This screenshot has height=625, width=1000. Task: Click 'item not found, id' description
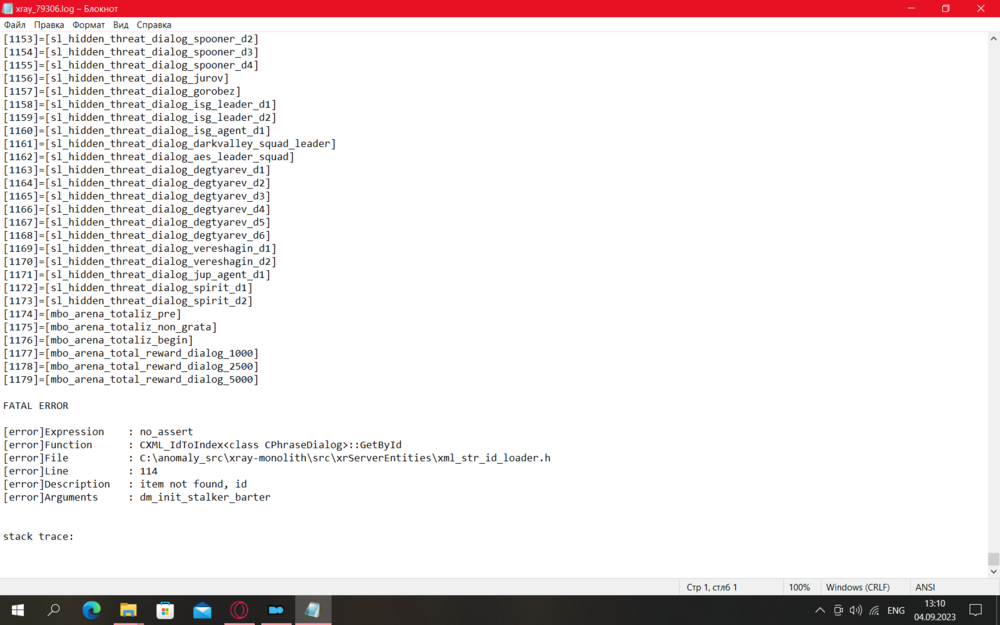(193, 484)
